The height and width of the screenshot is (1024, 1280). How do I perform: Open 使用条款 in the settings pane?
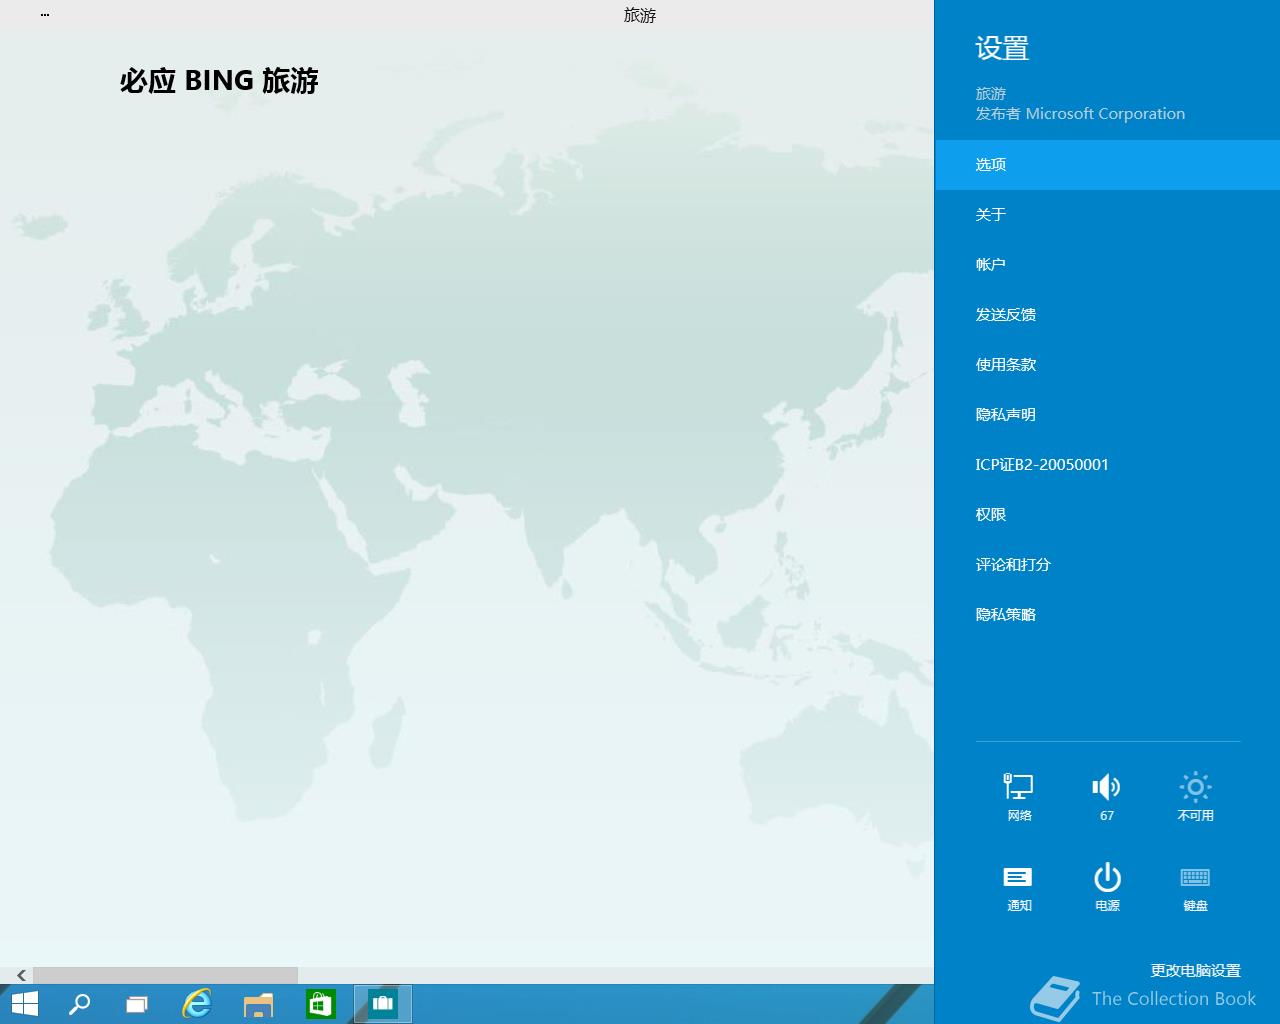tap(1107, 365)
